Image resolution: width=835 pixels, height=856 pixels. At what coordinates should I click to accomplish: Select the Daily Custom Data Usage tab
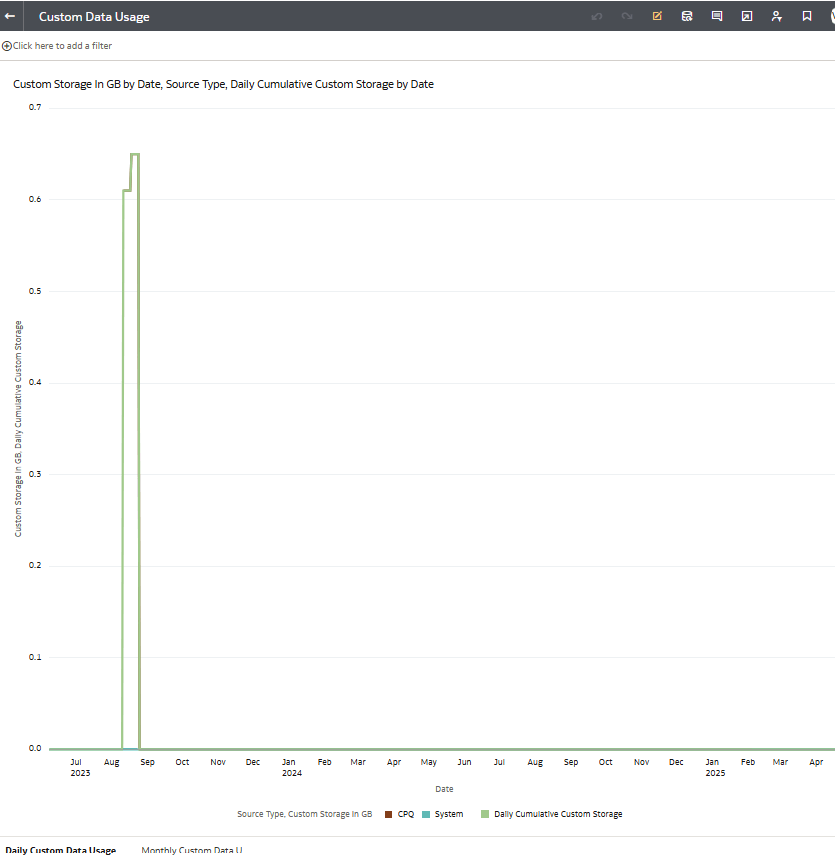point(60,850)
